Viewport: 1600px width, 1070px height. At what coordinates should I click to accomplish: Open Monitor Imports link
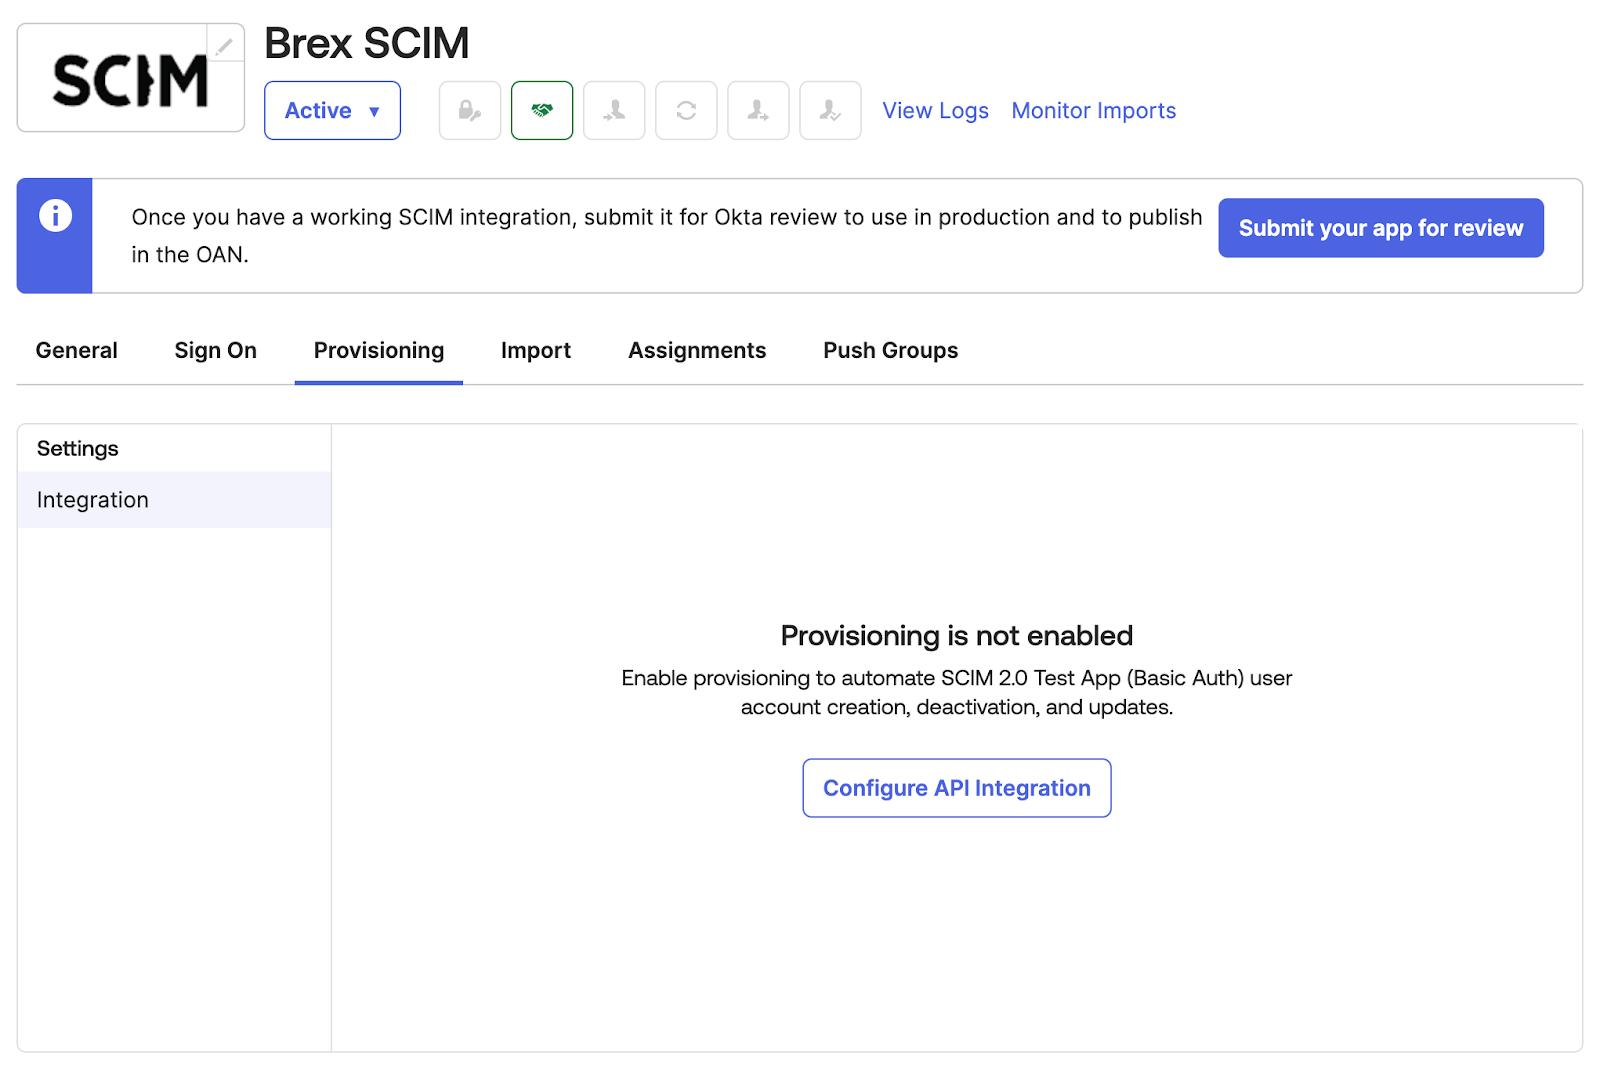coord(1093,111)
